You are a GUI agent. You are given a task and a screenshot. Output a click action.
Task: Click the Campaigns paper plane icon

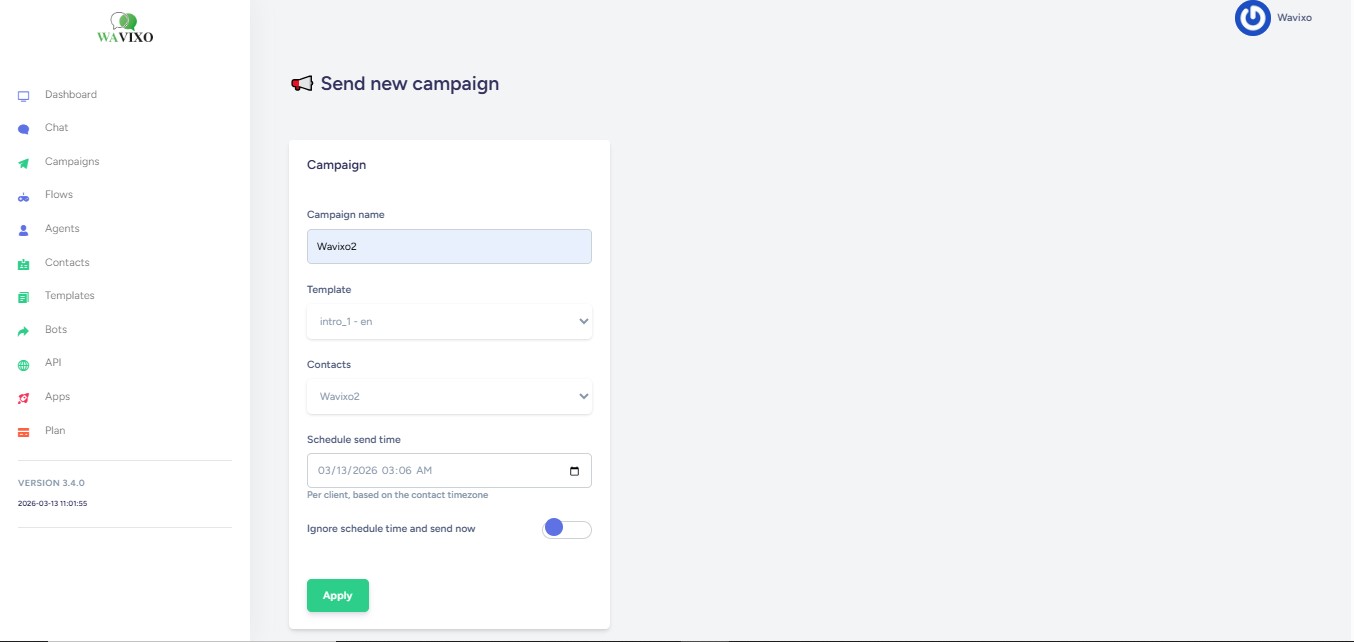coord(24,163)
